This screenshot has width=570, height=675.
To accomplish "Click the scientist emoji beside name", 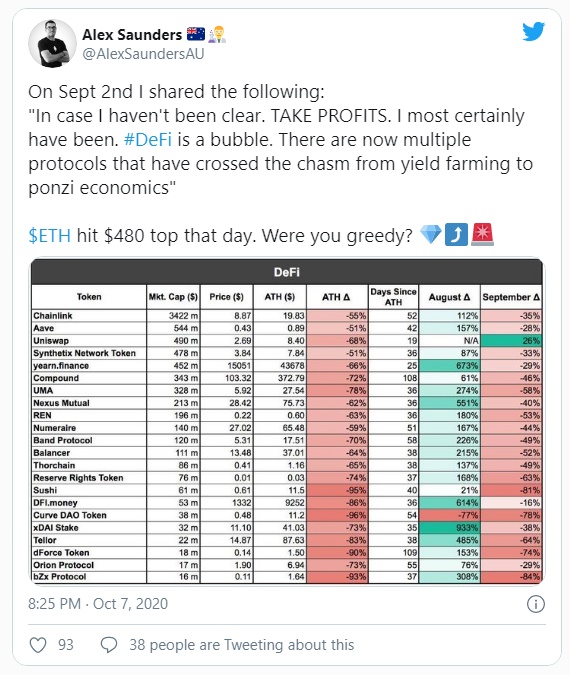I will [x=217, y=34].
